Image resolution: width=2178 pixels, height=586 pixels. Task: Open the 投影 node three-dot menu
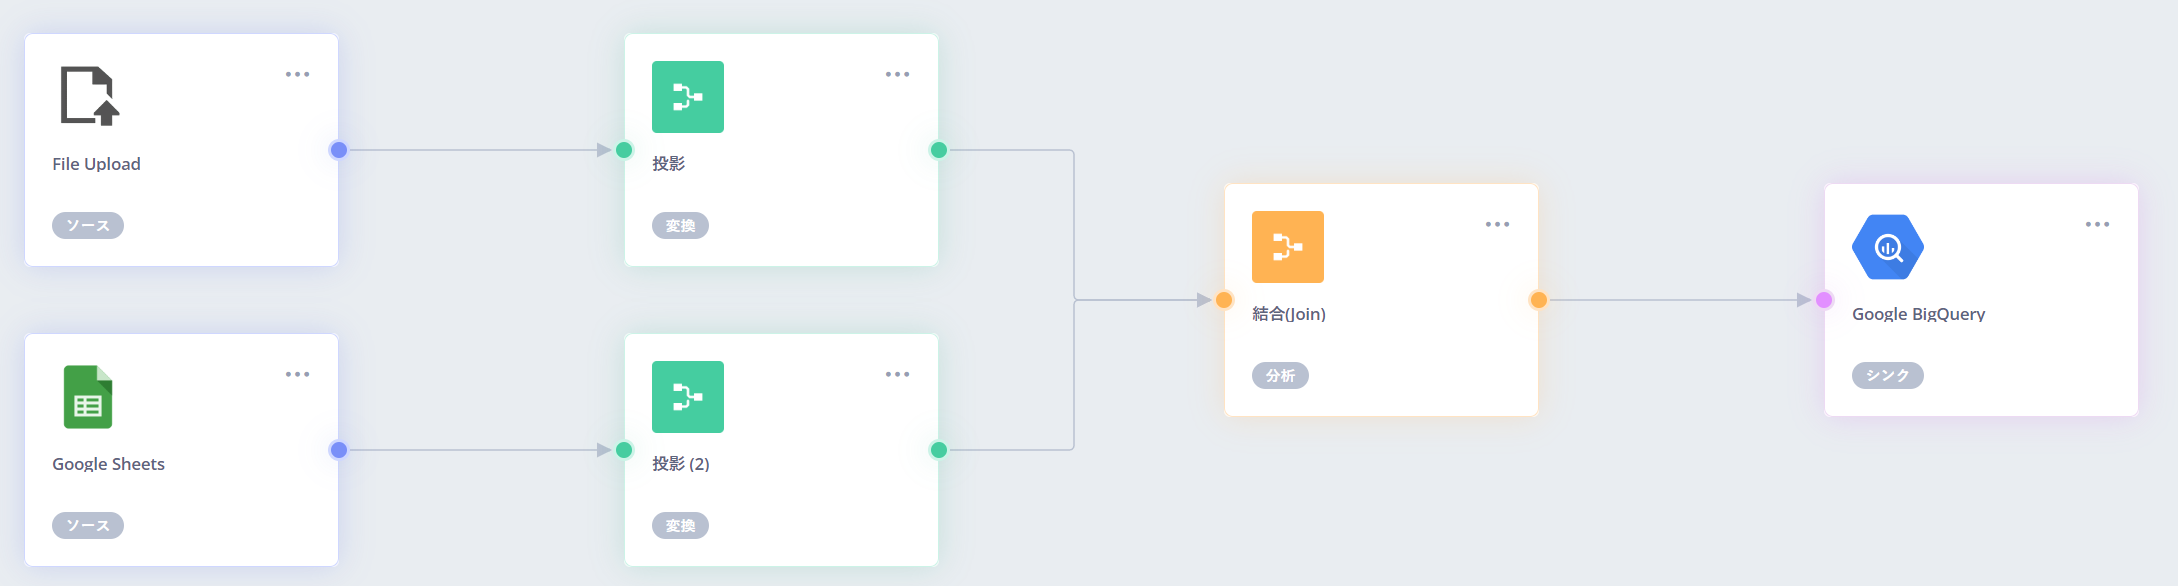(897, 75)
